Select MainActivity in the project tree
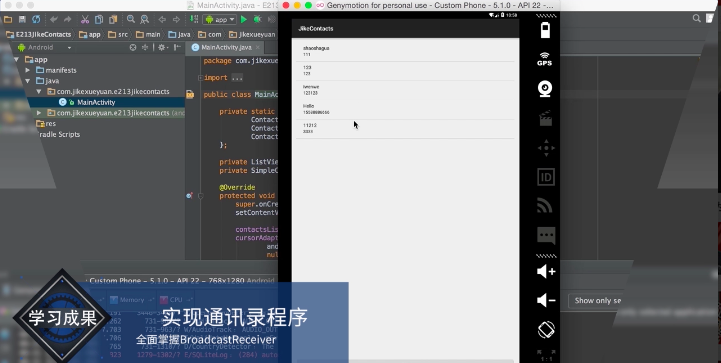Image resolution: width=721 pixels, height=363 pixels. 96,102
